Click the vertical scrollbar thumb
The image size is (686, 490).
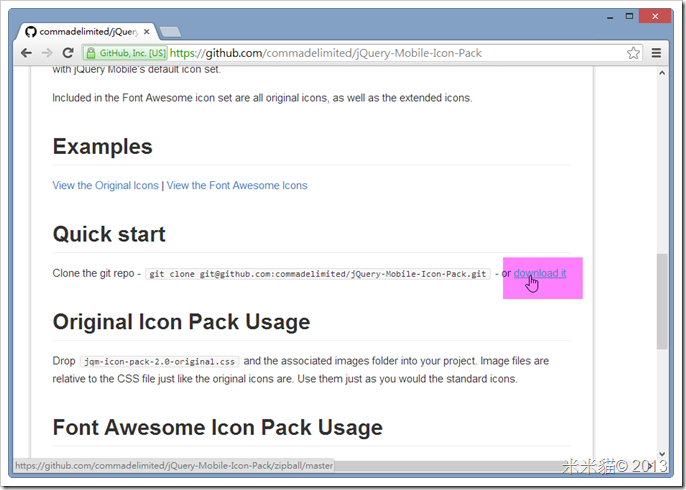pos(662,301)
